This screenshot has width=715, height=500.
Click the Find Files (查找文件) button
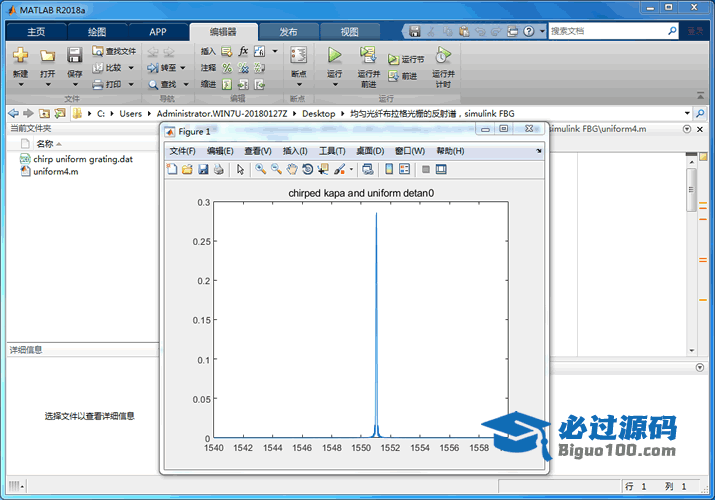tap(114, 51)
